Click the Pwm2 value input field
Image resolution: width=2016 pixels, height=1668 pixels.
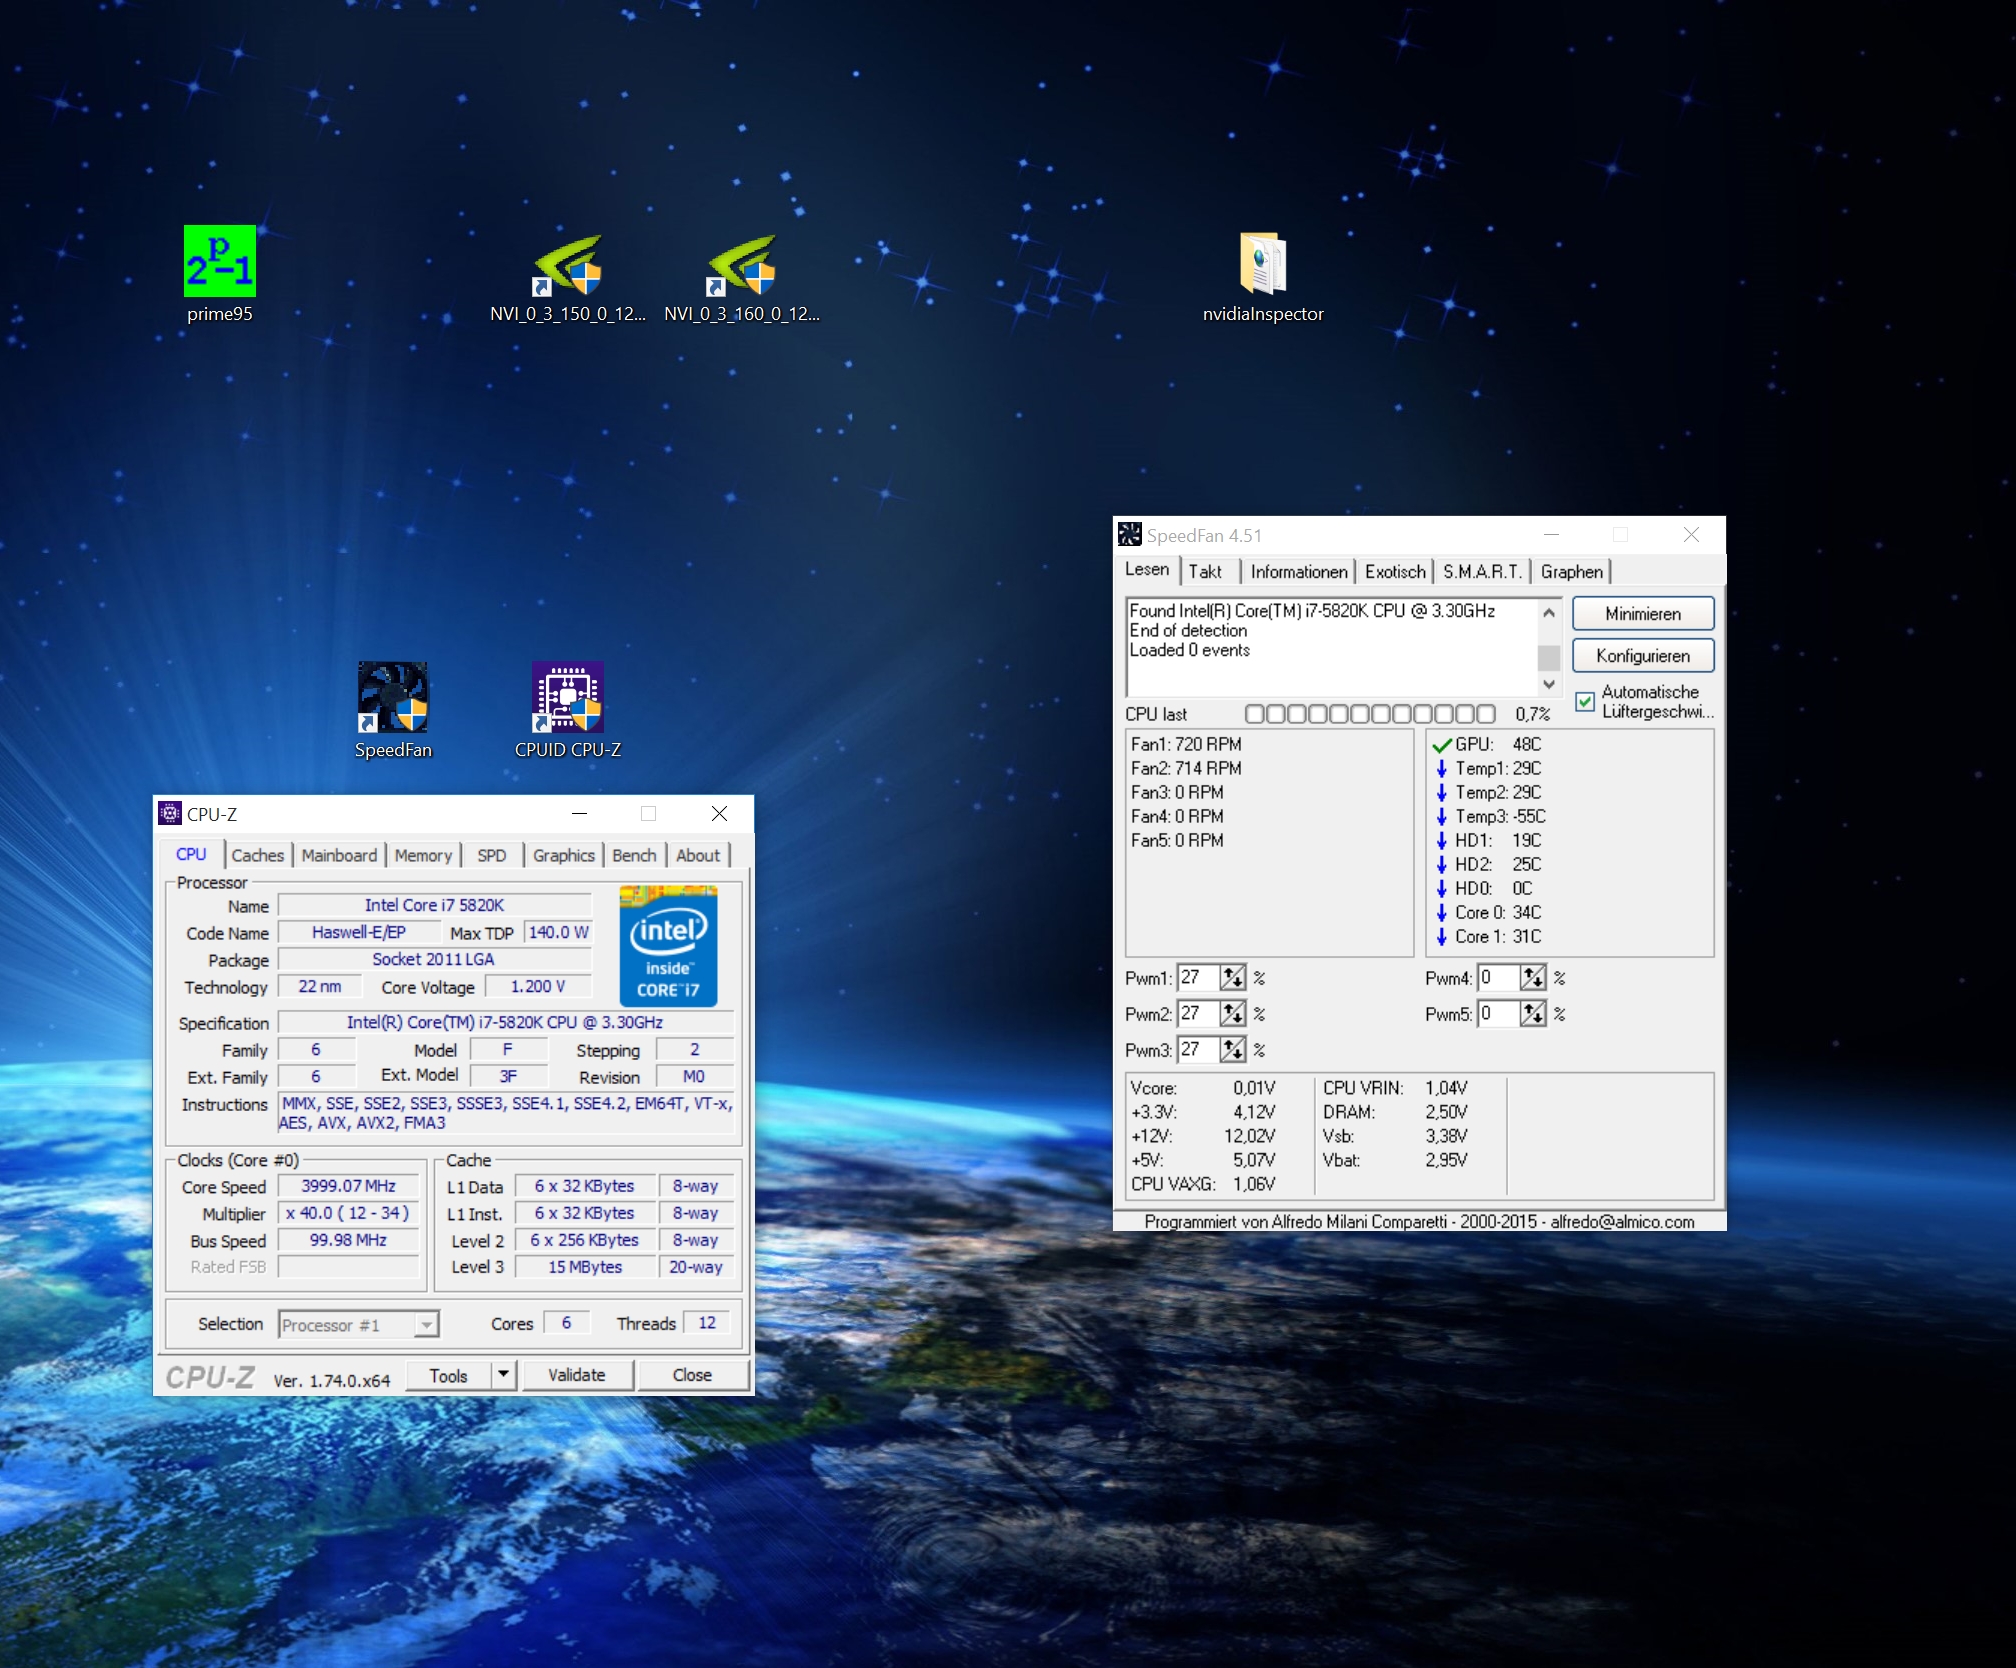pos(1198,1014)
